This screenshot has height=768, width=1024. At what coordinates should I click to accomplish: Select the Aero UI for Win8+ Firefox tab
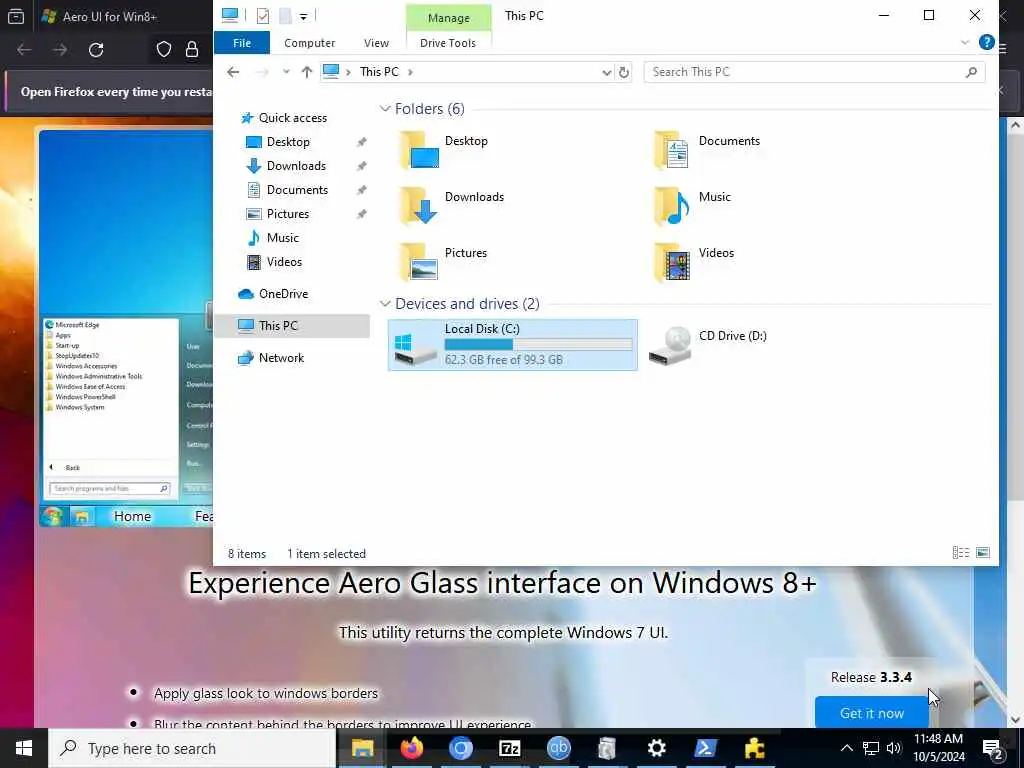(x=110, y=16)
